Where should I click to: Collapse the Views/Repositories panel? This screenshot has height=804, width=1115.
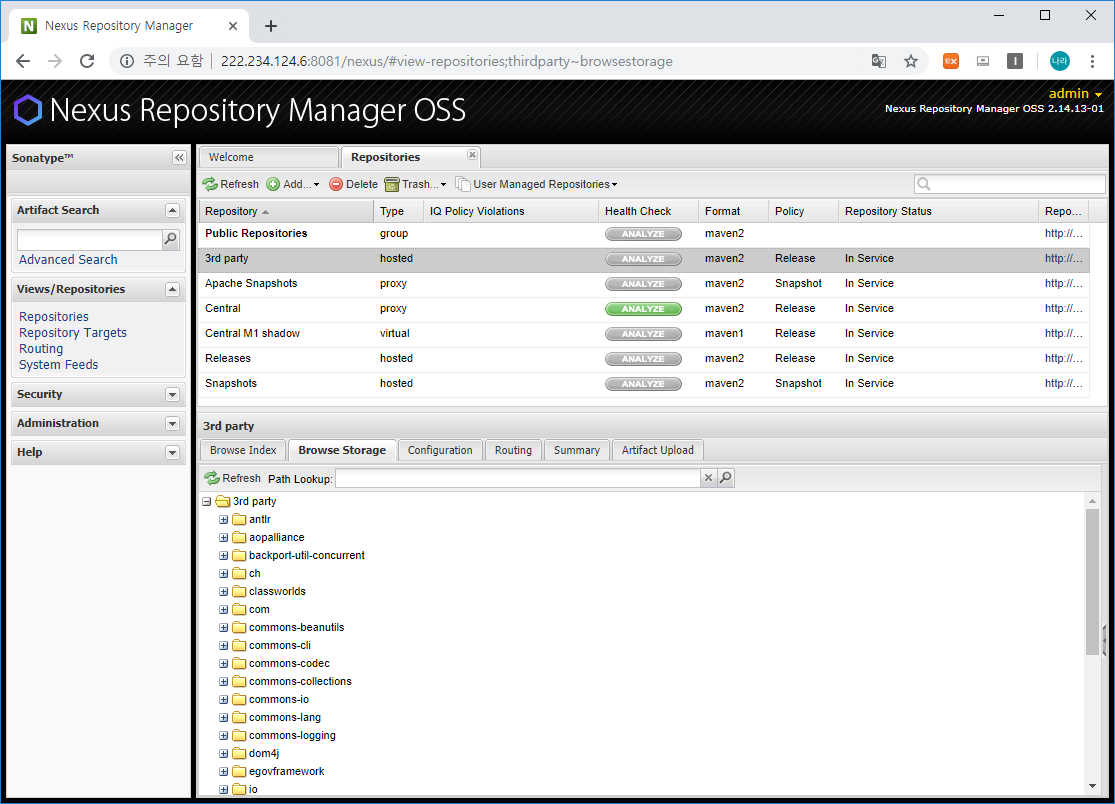click(x=172, y=289)
